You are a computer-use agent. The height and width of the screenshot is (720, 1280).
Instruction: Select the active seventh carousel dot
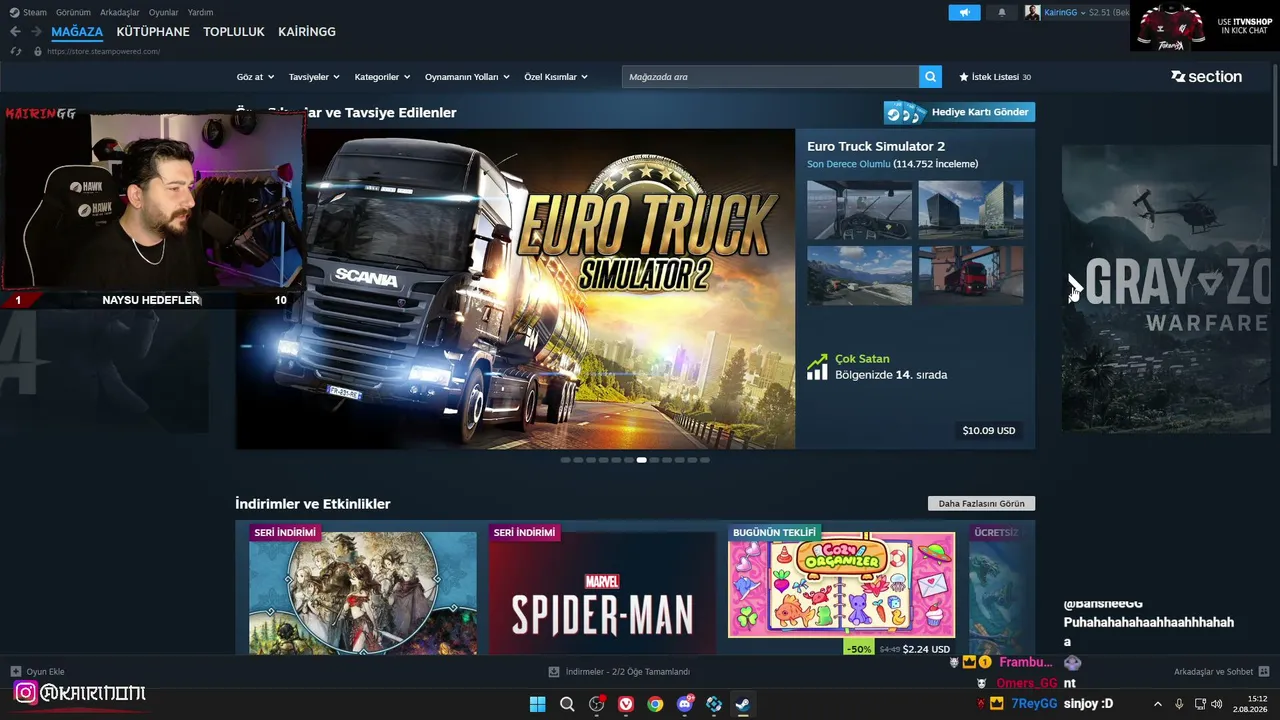[x=641, y=460]
